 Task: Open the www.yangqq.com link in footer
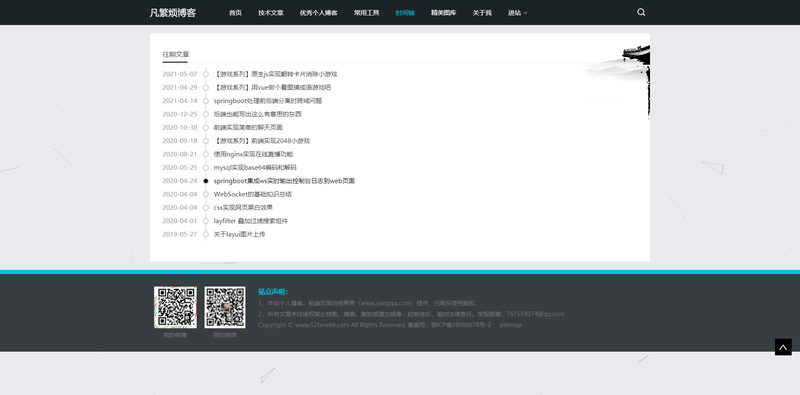pyautogui.click(x=386, y=303)
